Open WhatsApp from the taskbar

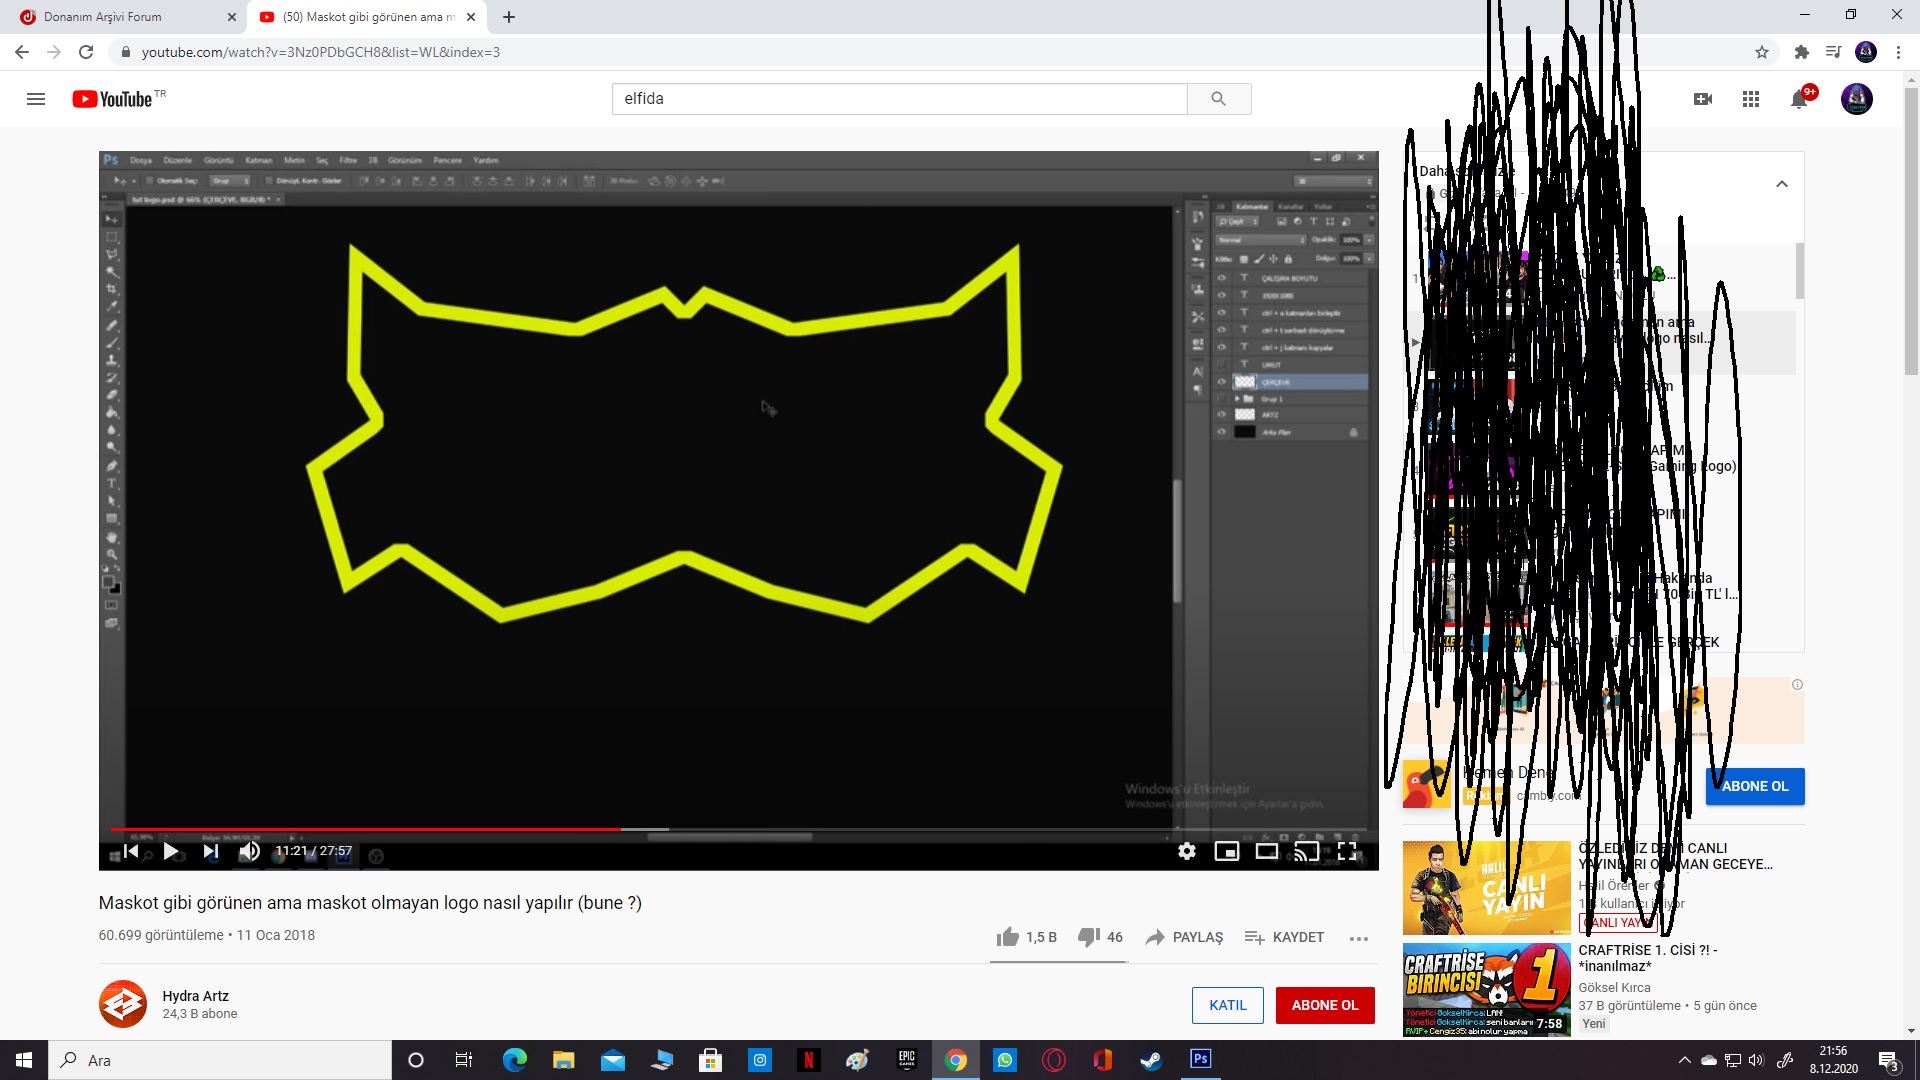pyautogui.click(x=1005, y=1060)
